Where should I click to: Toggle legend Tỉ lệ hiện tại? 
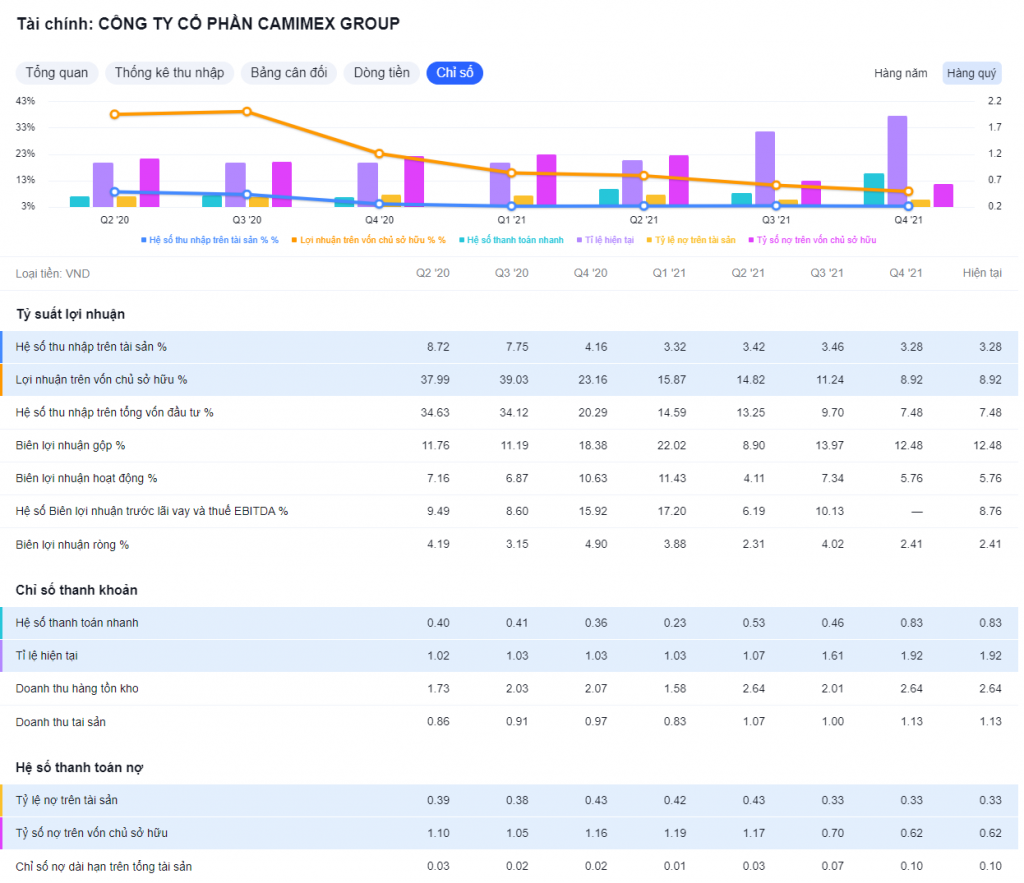pyautogui.click(x=605, y=240)
